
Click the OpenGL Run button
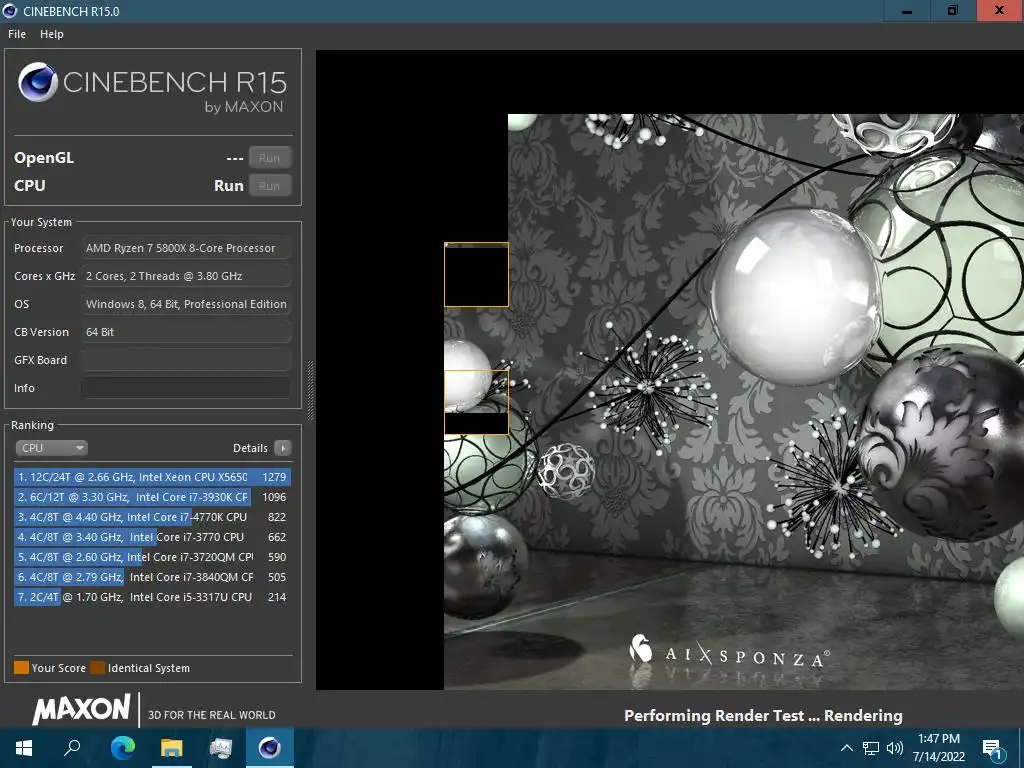point(270,158)
